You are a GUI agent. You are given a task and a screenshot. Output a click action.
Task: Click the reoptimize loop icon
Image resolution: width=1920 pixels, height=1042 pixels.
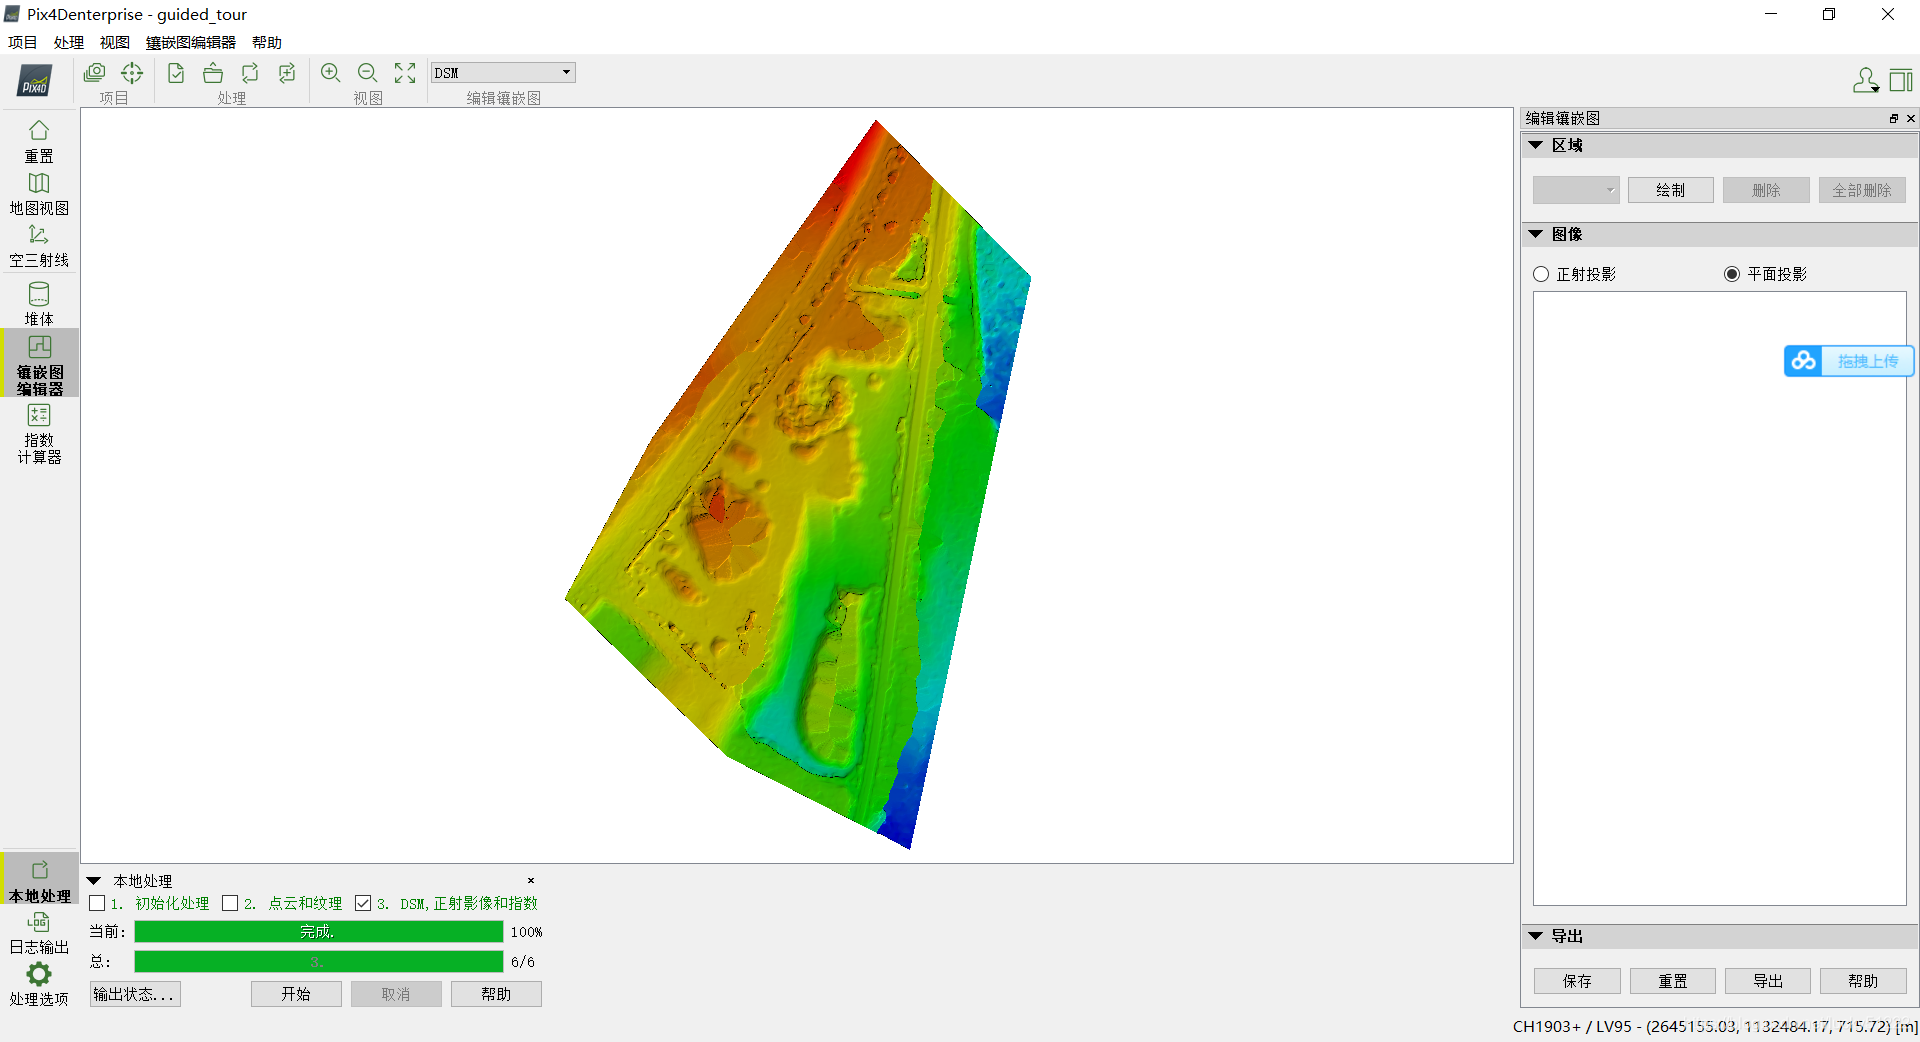click(x=250, y=73)
